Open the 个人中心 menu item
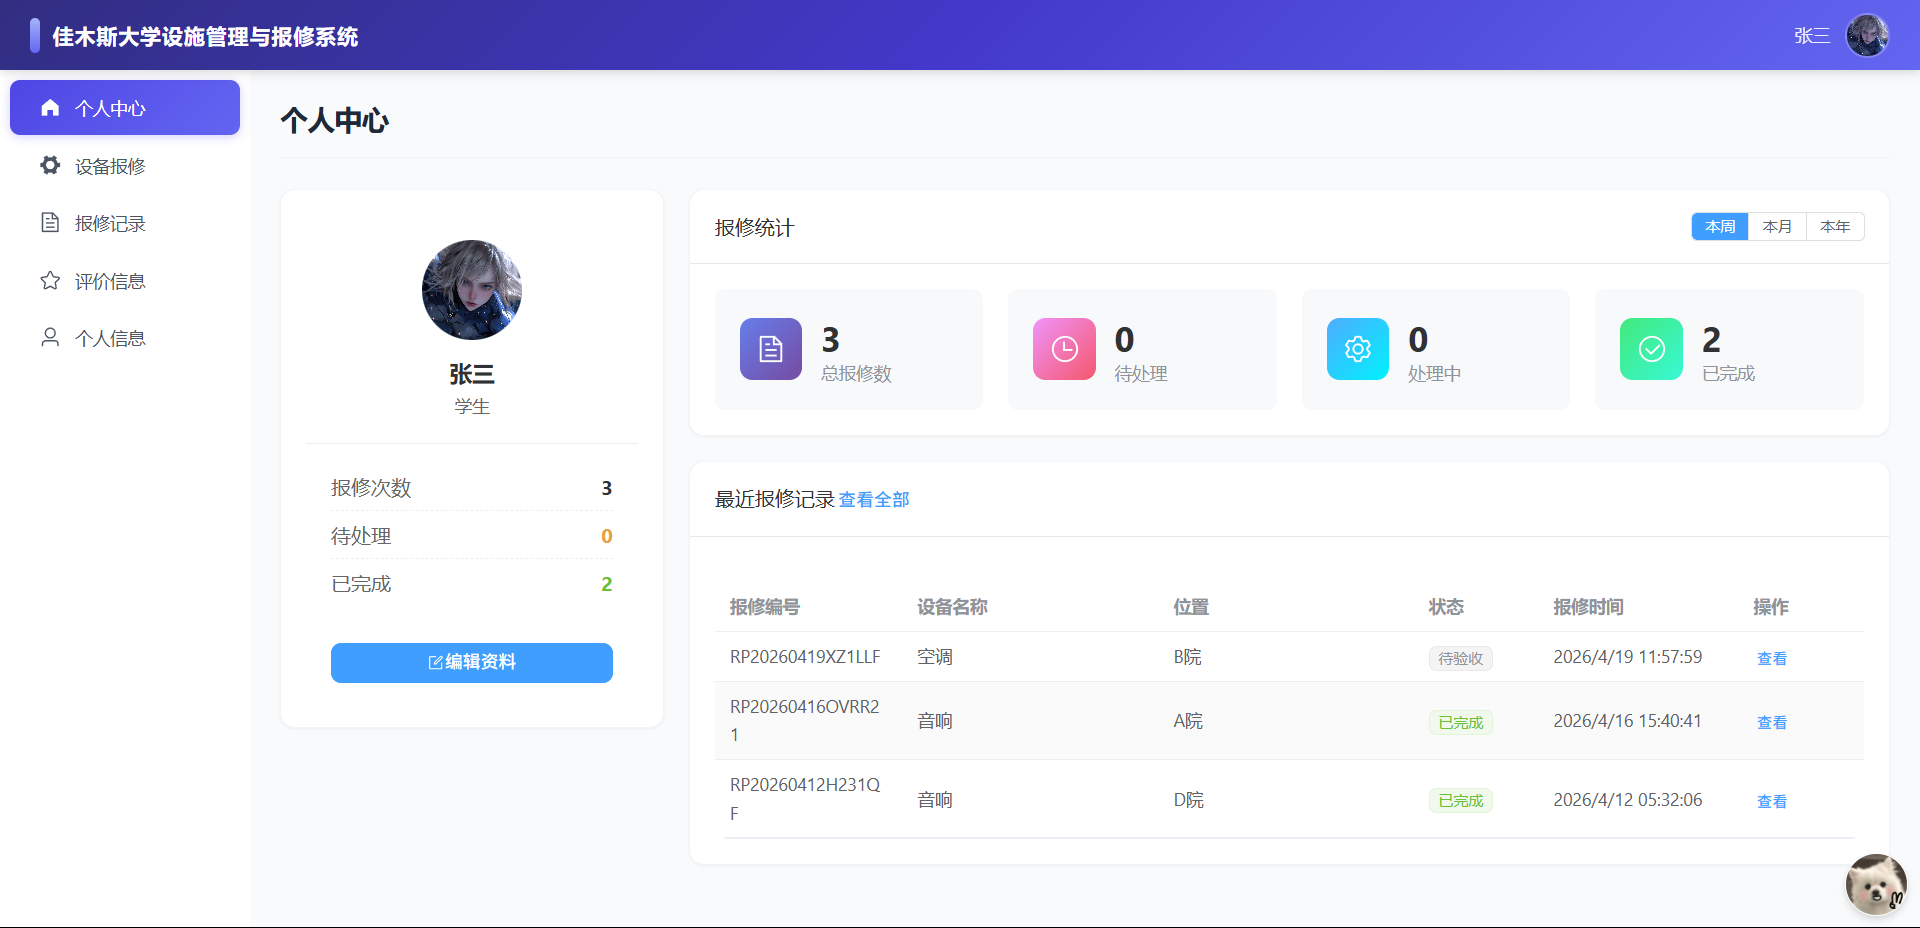1920x928 pixels. 125,108
